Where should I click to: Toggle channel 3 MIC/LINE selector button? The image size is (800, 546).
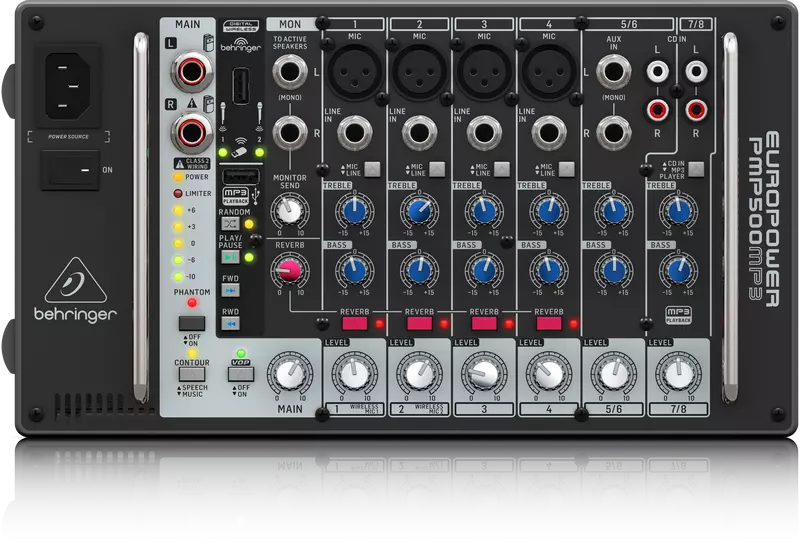point(502,169)
